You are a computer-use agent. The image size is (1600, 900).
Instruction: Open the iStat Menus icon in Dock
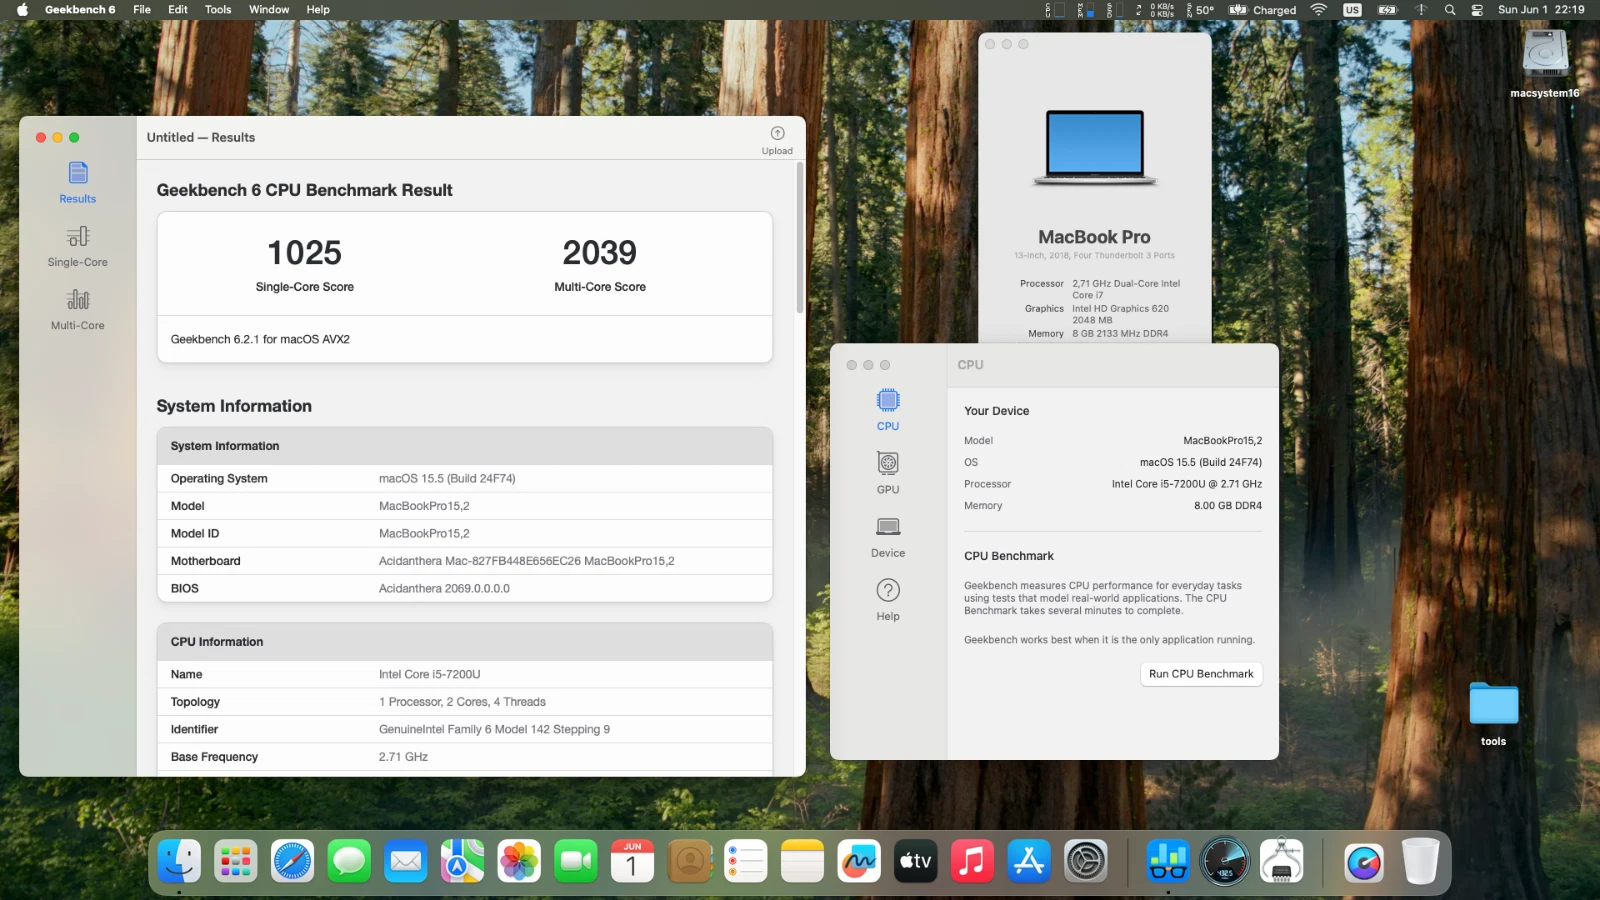point(1364,861)
